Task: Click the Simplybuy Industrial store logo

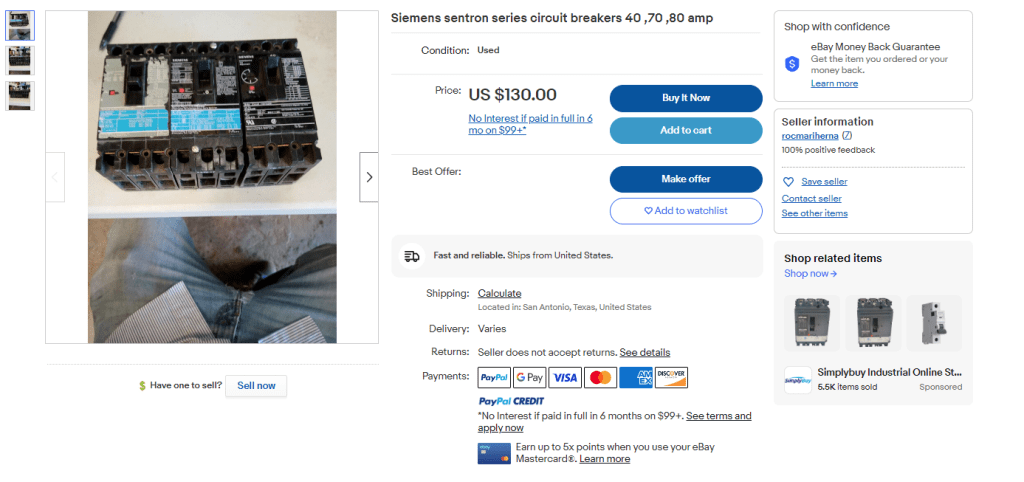Action: click(797, 380)
